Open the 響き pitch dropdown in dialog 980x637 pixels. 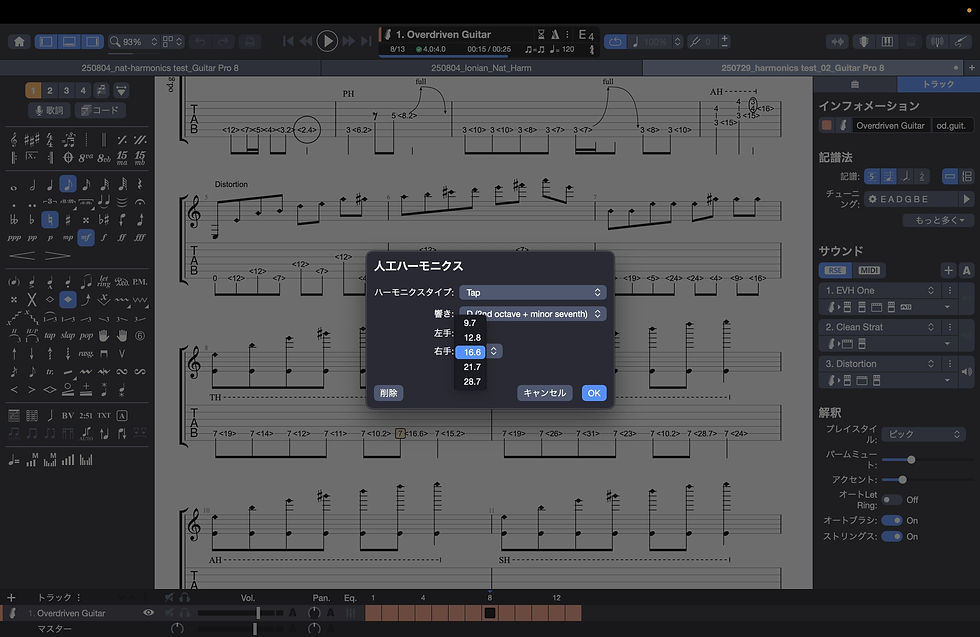tap(532, 314)
